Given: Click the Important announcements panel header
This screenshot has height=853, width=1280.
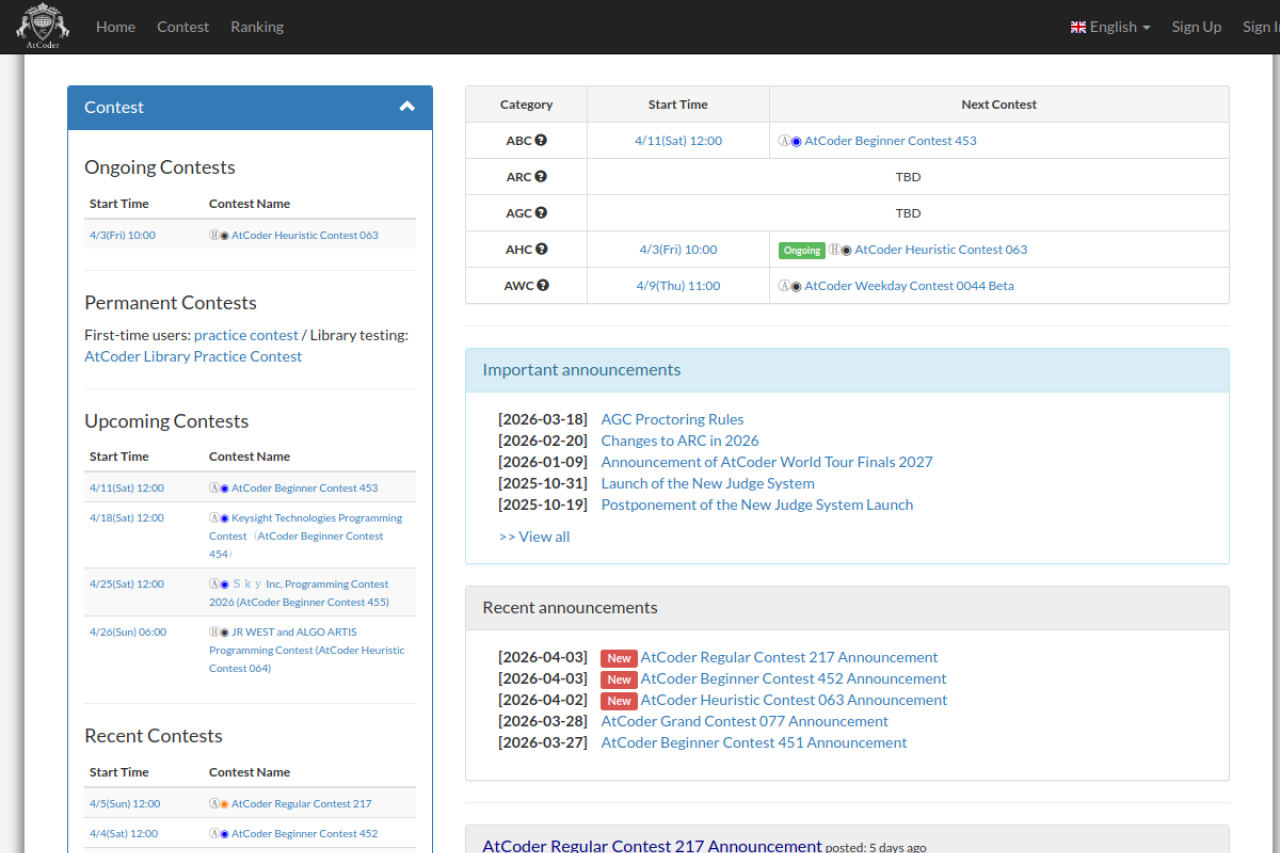Looking at the screenshot, I should tap(581, 370).
